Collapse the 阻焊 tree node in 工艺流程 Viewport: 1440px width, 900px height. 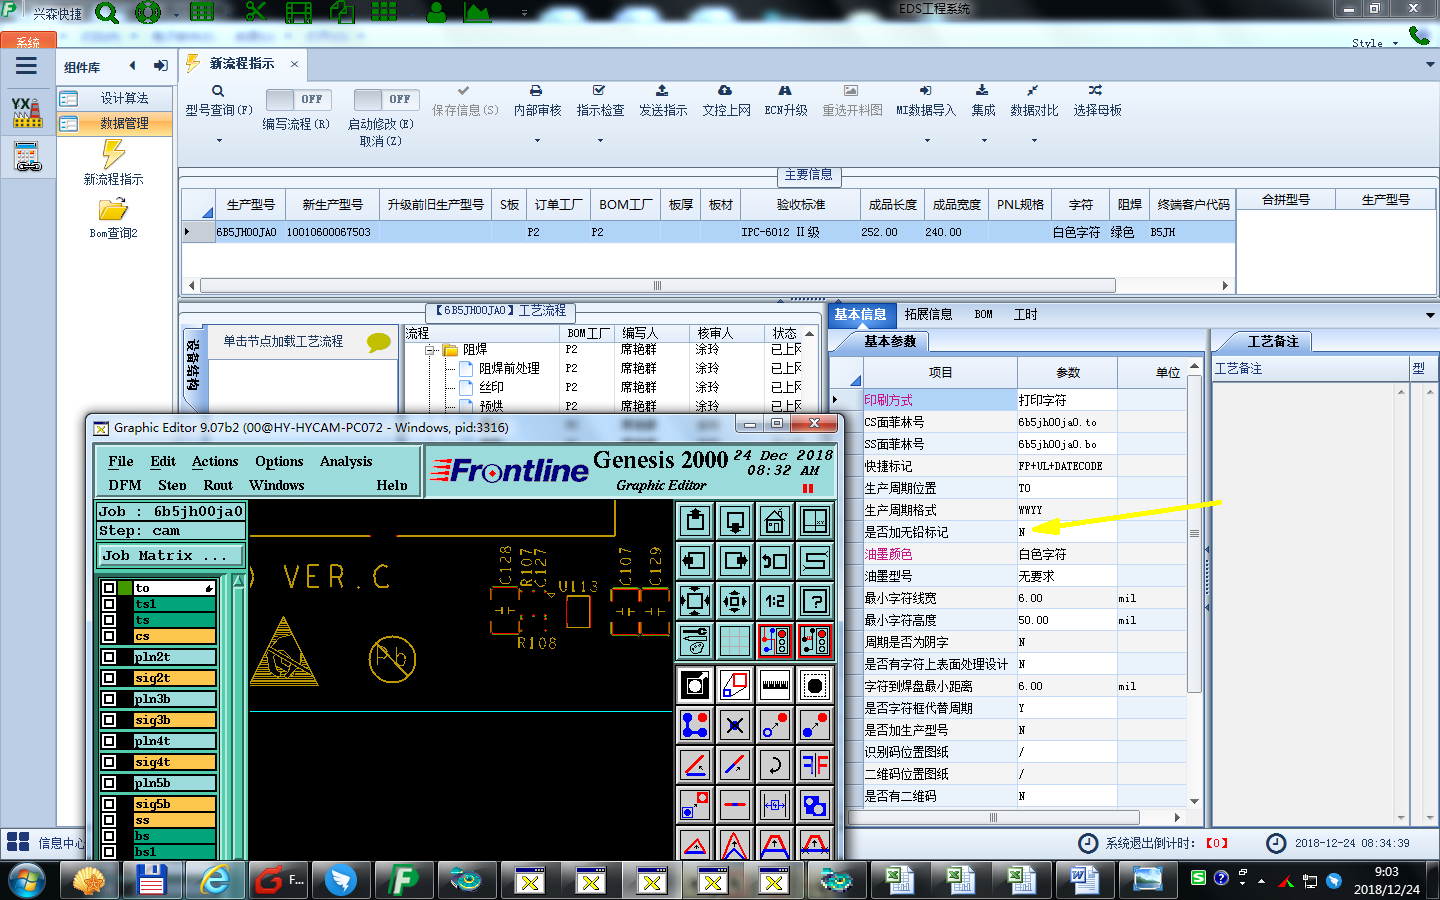[430, 350]
